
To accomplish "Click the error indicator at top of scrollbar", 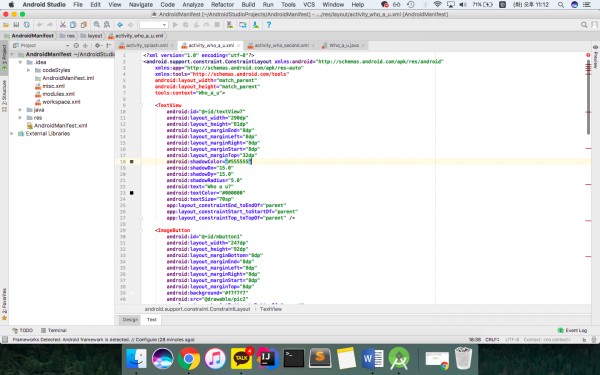I will (588, 55).
